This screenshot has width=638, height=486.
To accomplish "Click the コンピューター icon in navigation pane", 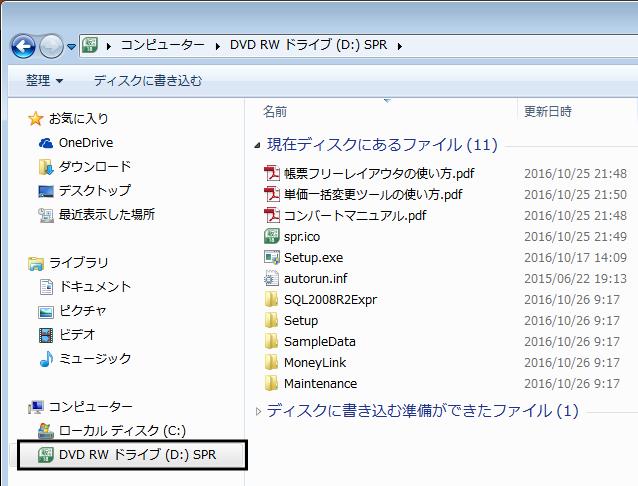I will coord(35,407).
